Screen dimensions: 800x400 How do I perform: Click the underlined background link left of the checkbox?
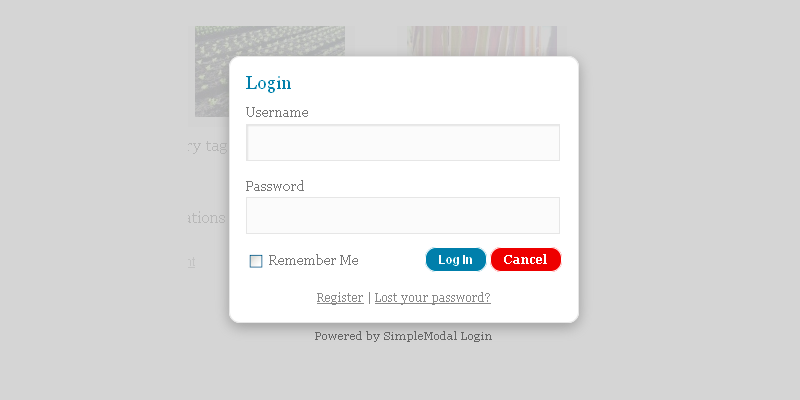[191, 263]
